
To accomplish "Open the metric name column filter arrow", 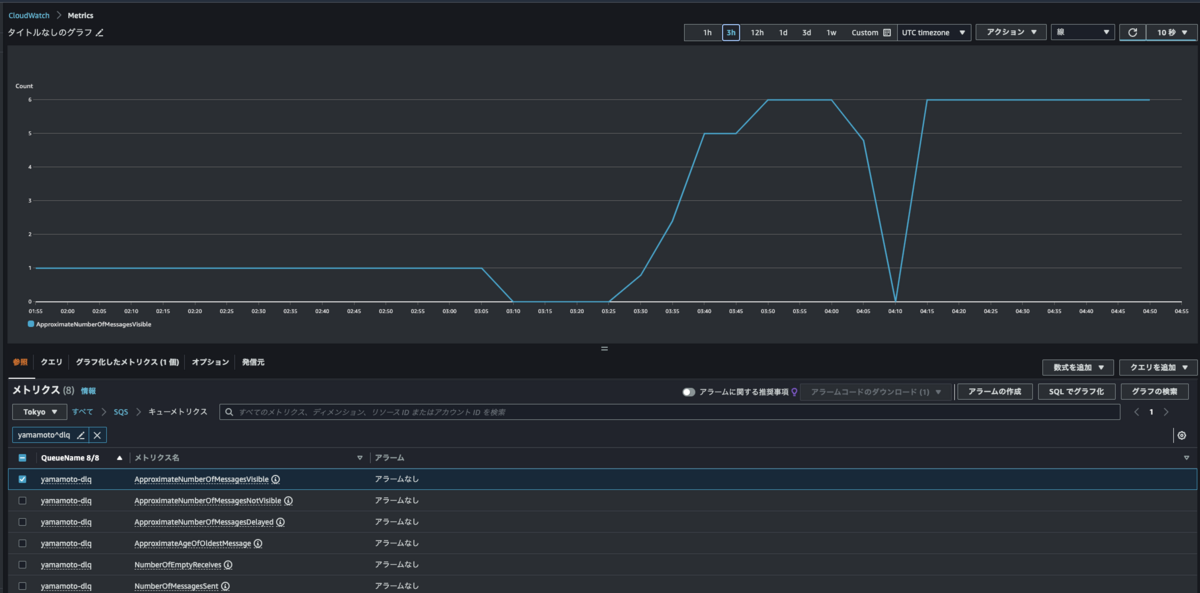I will (360, 458).
